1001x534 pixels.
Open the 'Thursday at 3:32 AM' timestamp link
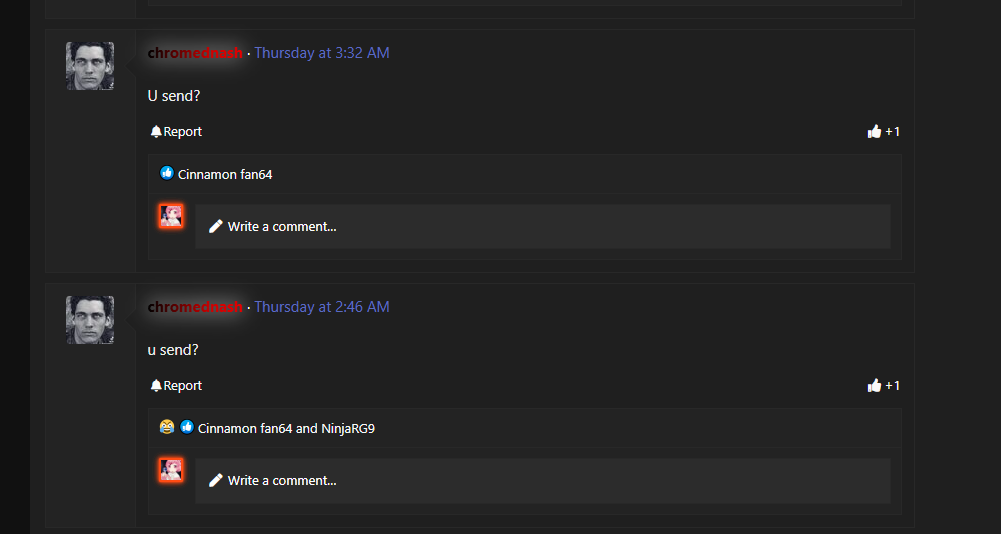tap(322, 53)
